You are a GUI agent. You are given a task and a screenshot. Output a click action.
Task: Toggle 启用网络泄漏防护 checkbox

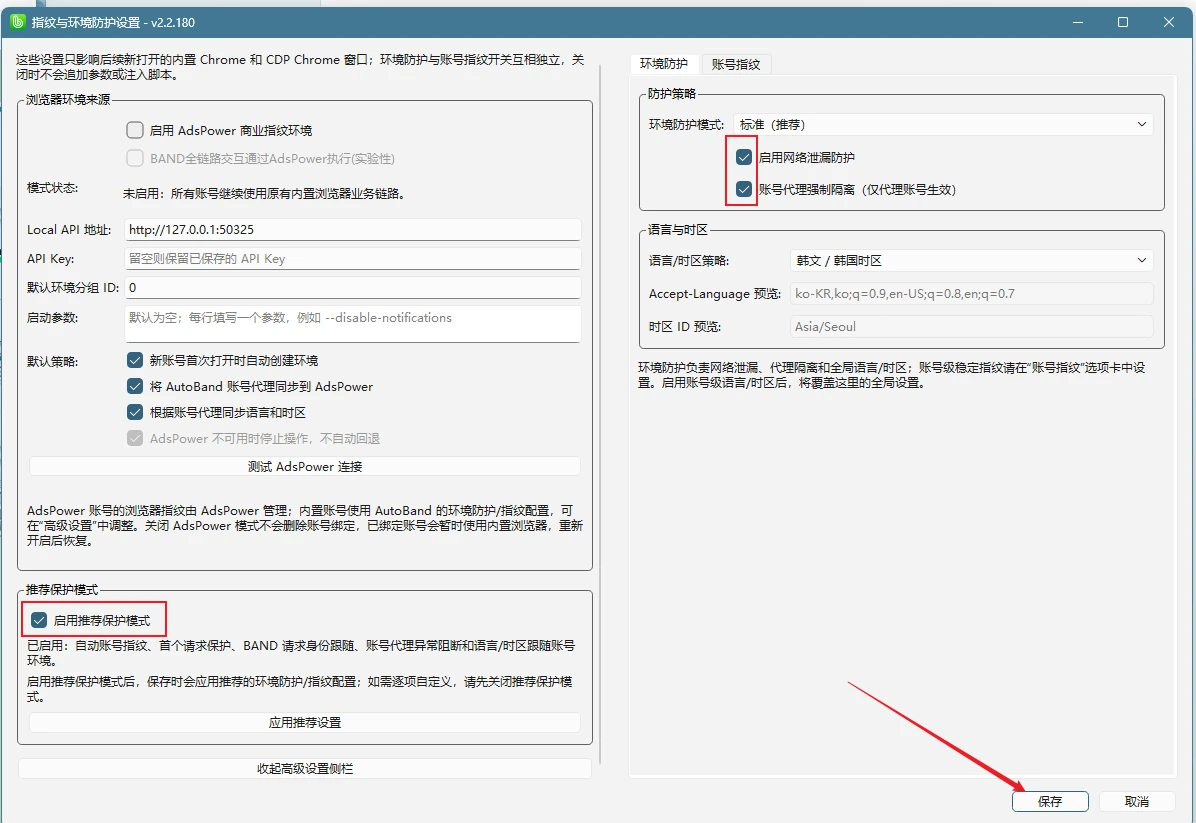pyautogui.click(x=744, y=157)
